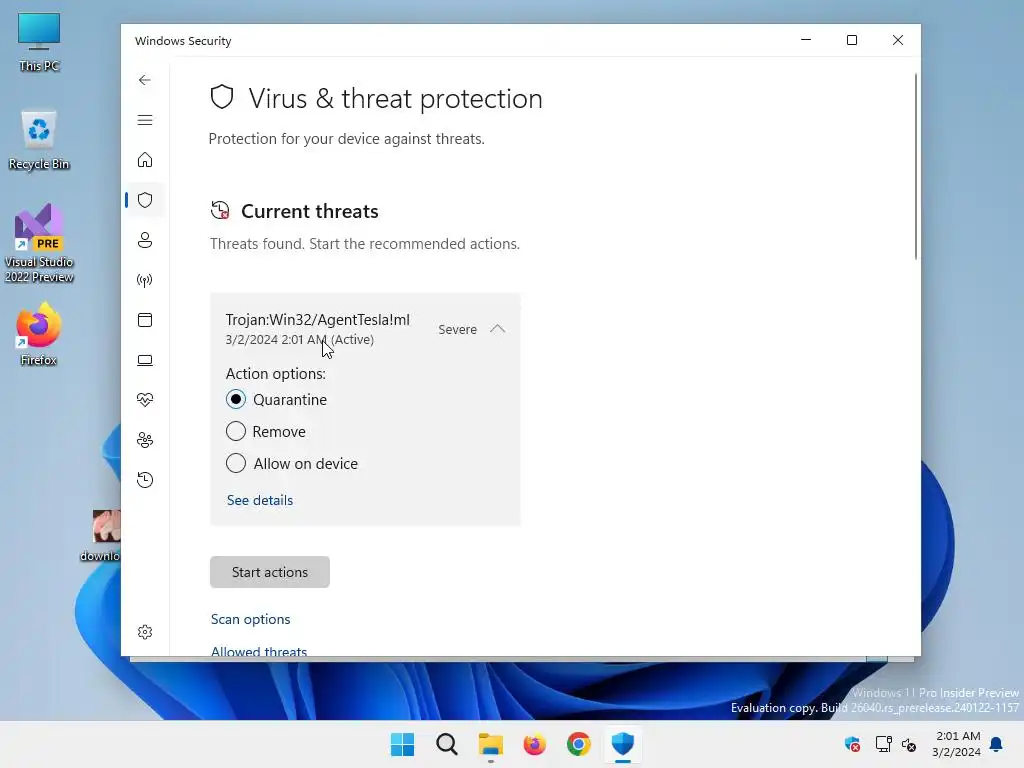
Task: Open File Explorer from taskbar
Action: point(490,744)
